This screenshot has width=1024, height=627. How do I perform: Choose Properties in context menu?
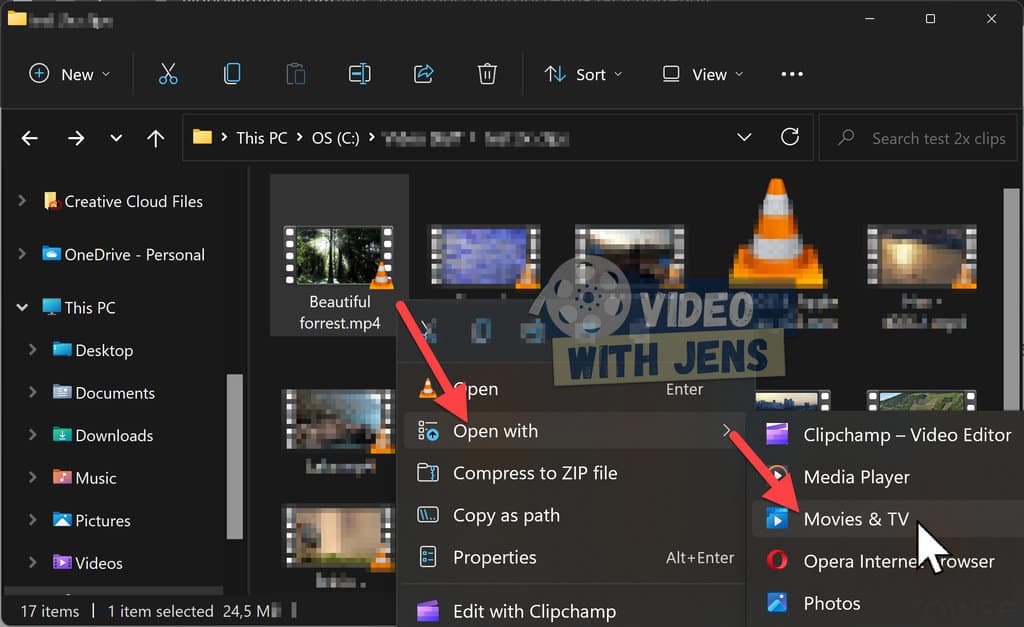(x=575, y=557)
